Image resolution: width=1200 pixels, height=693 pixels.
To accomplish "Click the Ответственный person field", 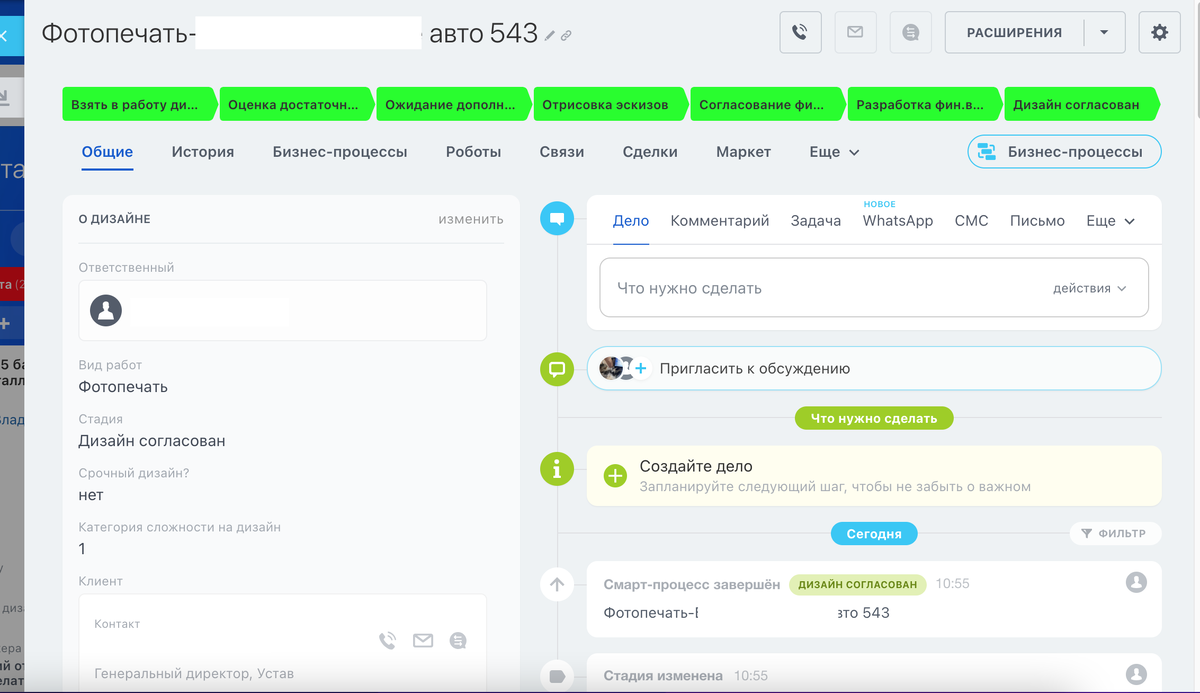I will click(283, 310).
